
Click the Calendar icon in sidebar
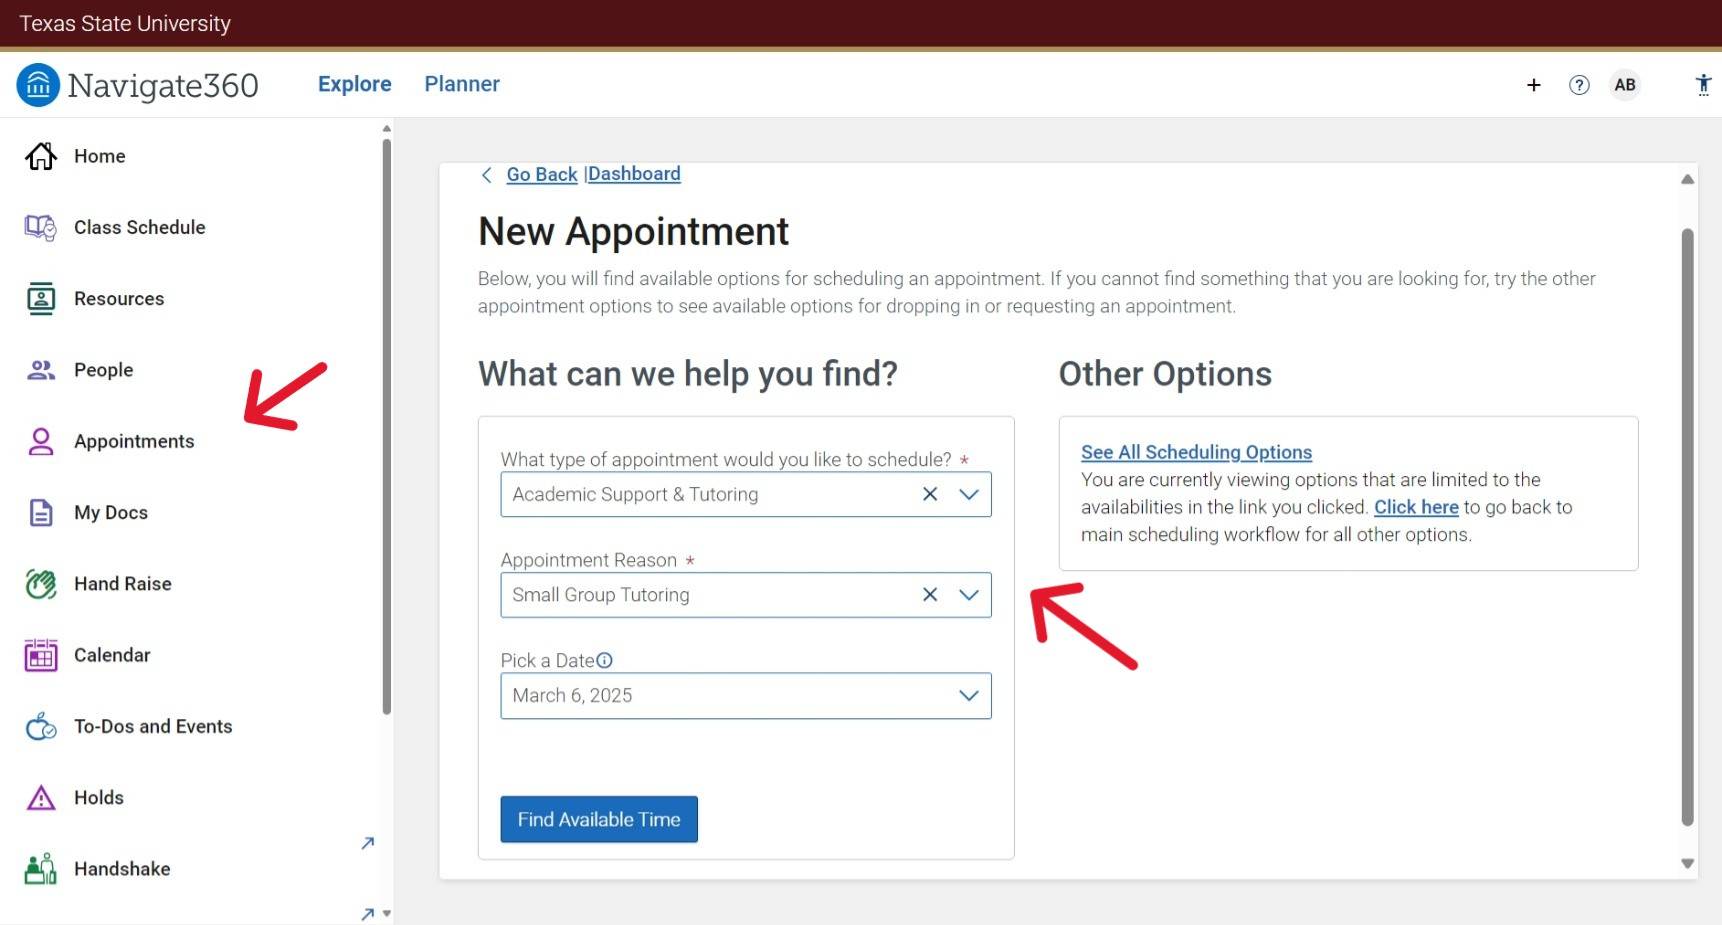tap(41, 656)
